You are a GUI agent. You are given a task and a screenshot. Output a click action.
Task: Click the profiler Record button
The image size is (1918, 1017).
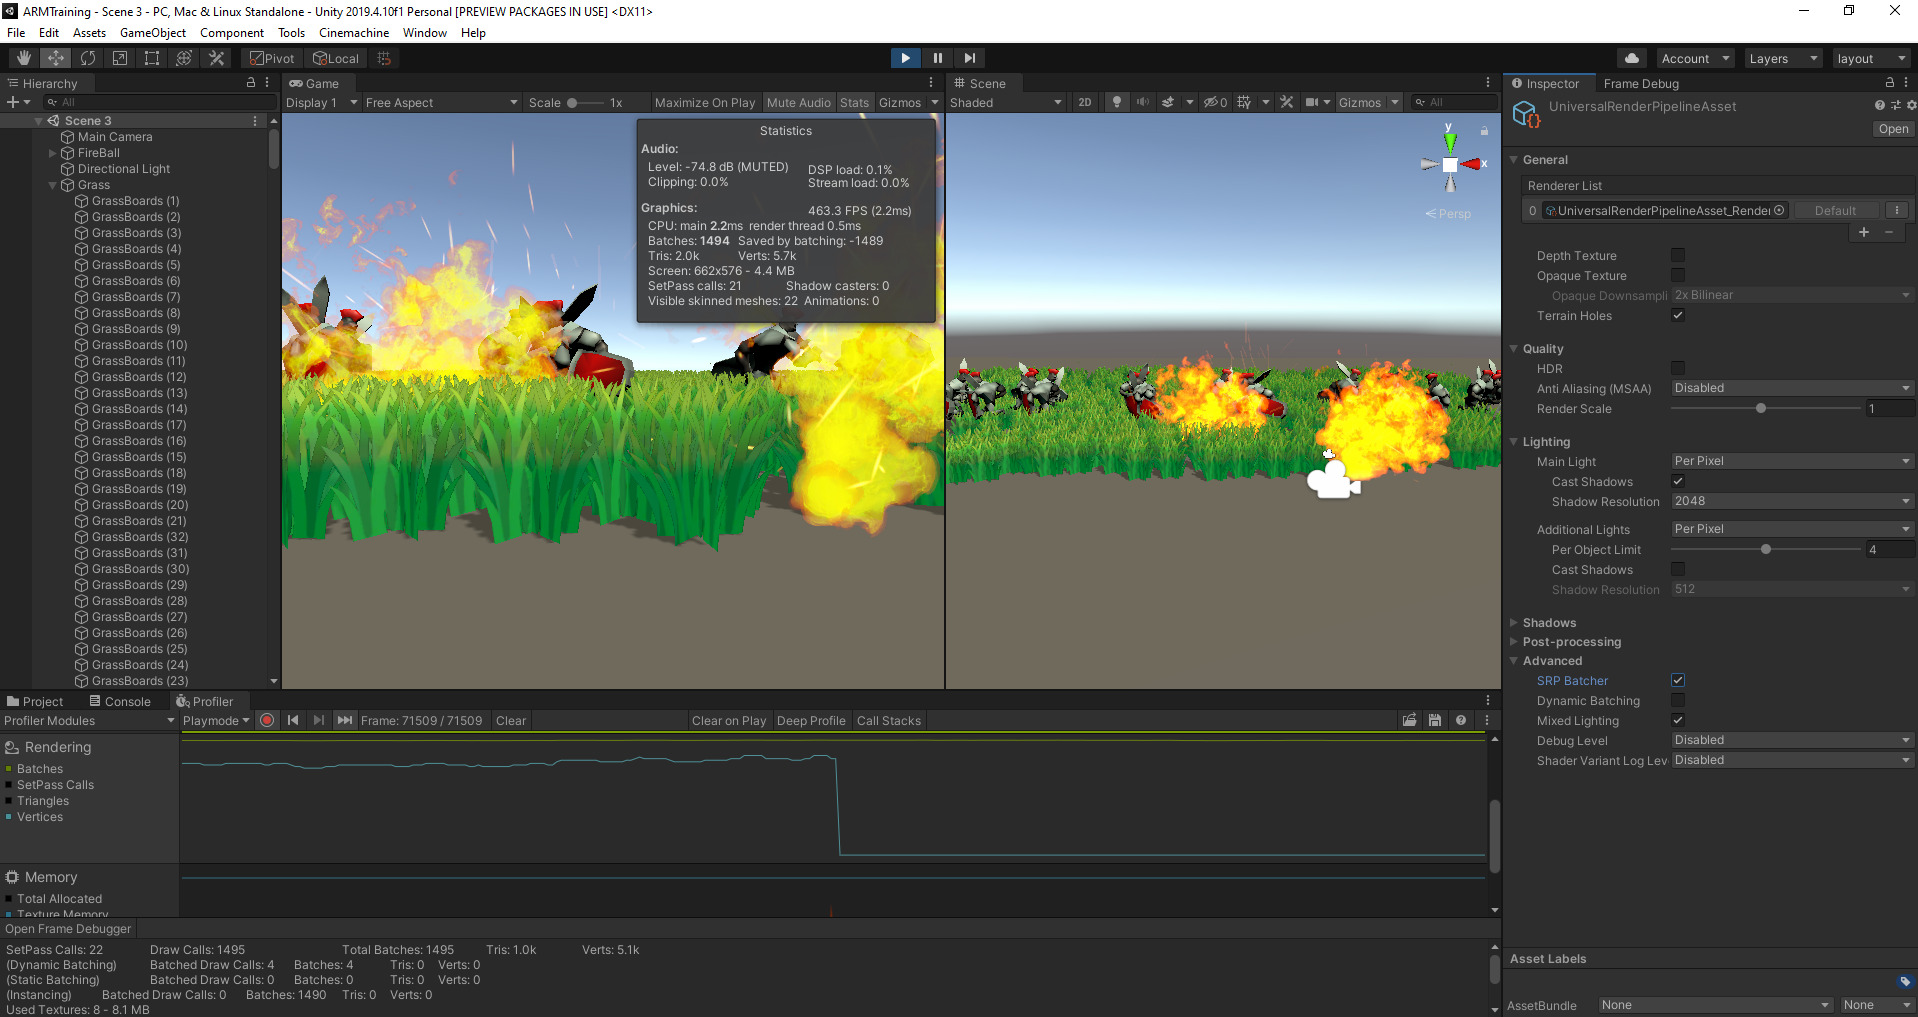[x=267, y=720]
